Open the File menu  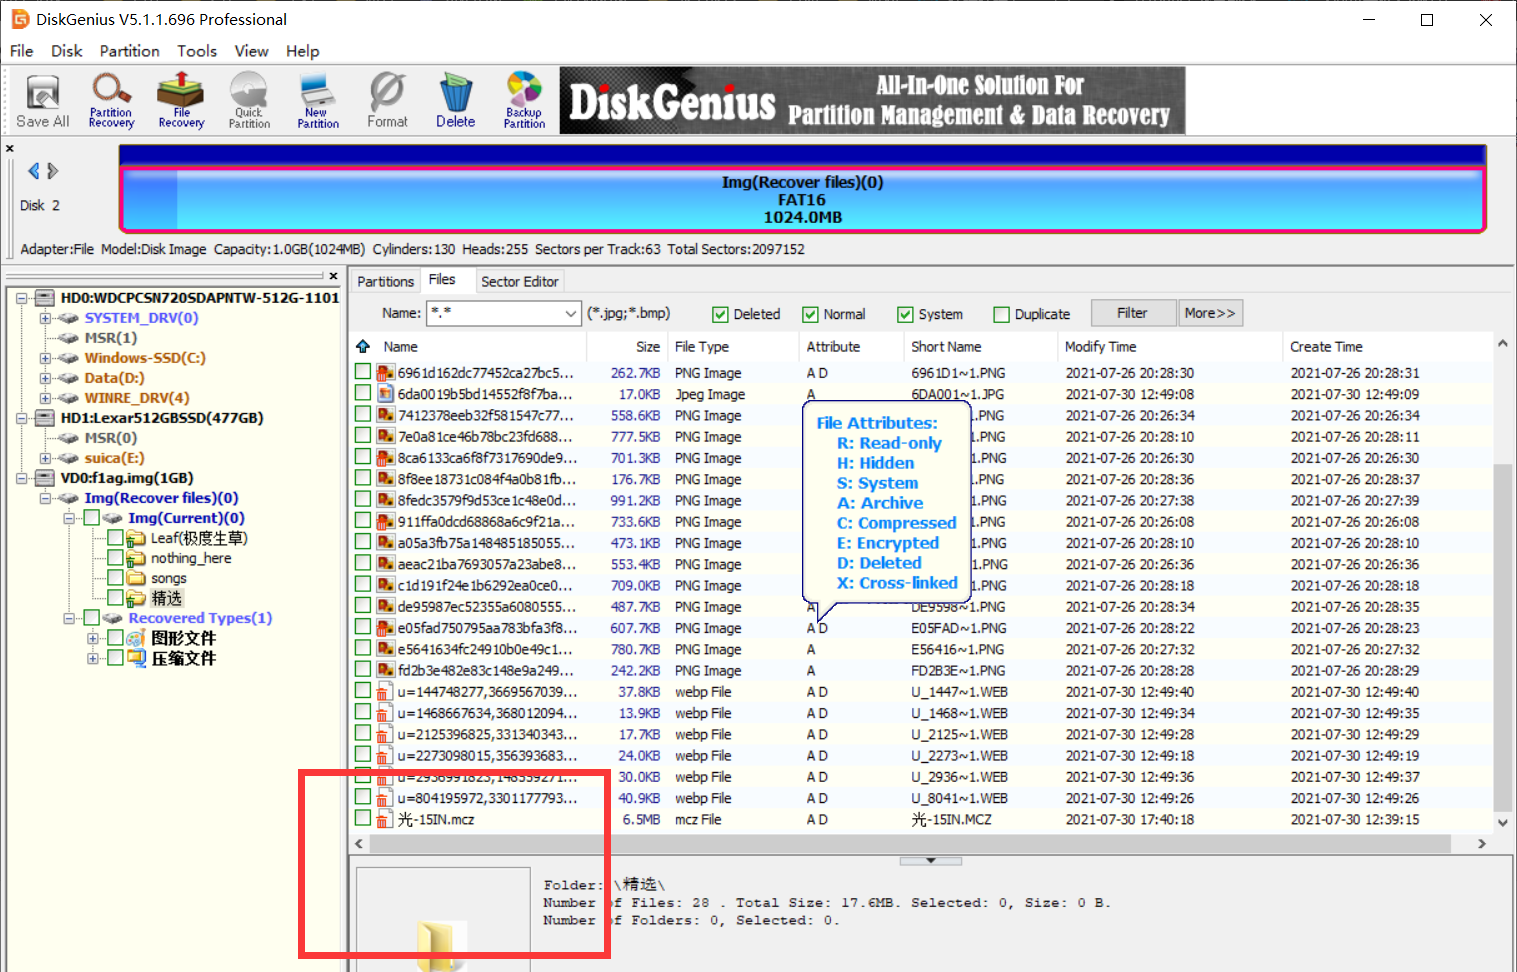coord(21,51)
